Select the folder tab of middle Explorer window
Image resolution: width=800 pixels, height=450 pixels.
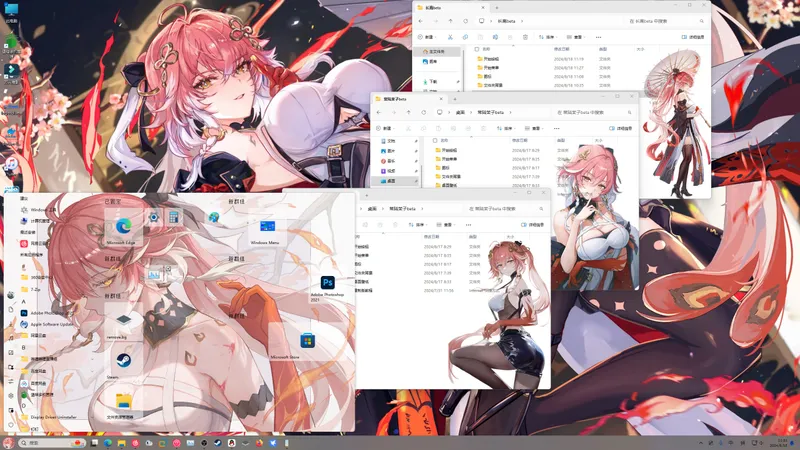coord(408,99)
